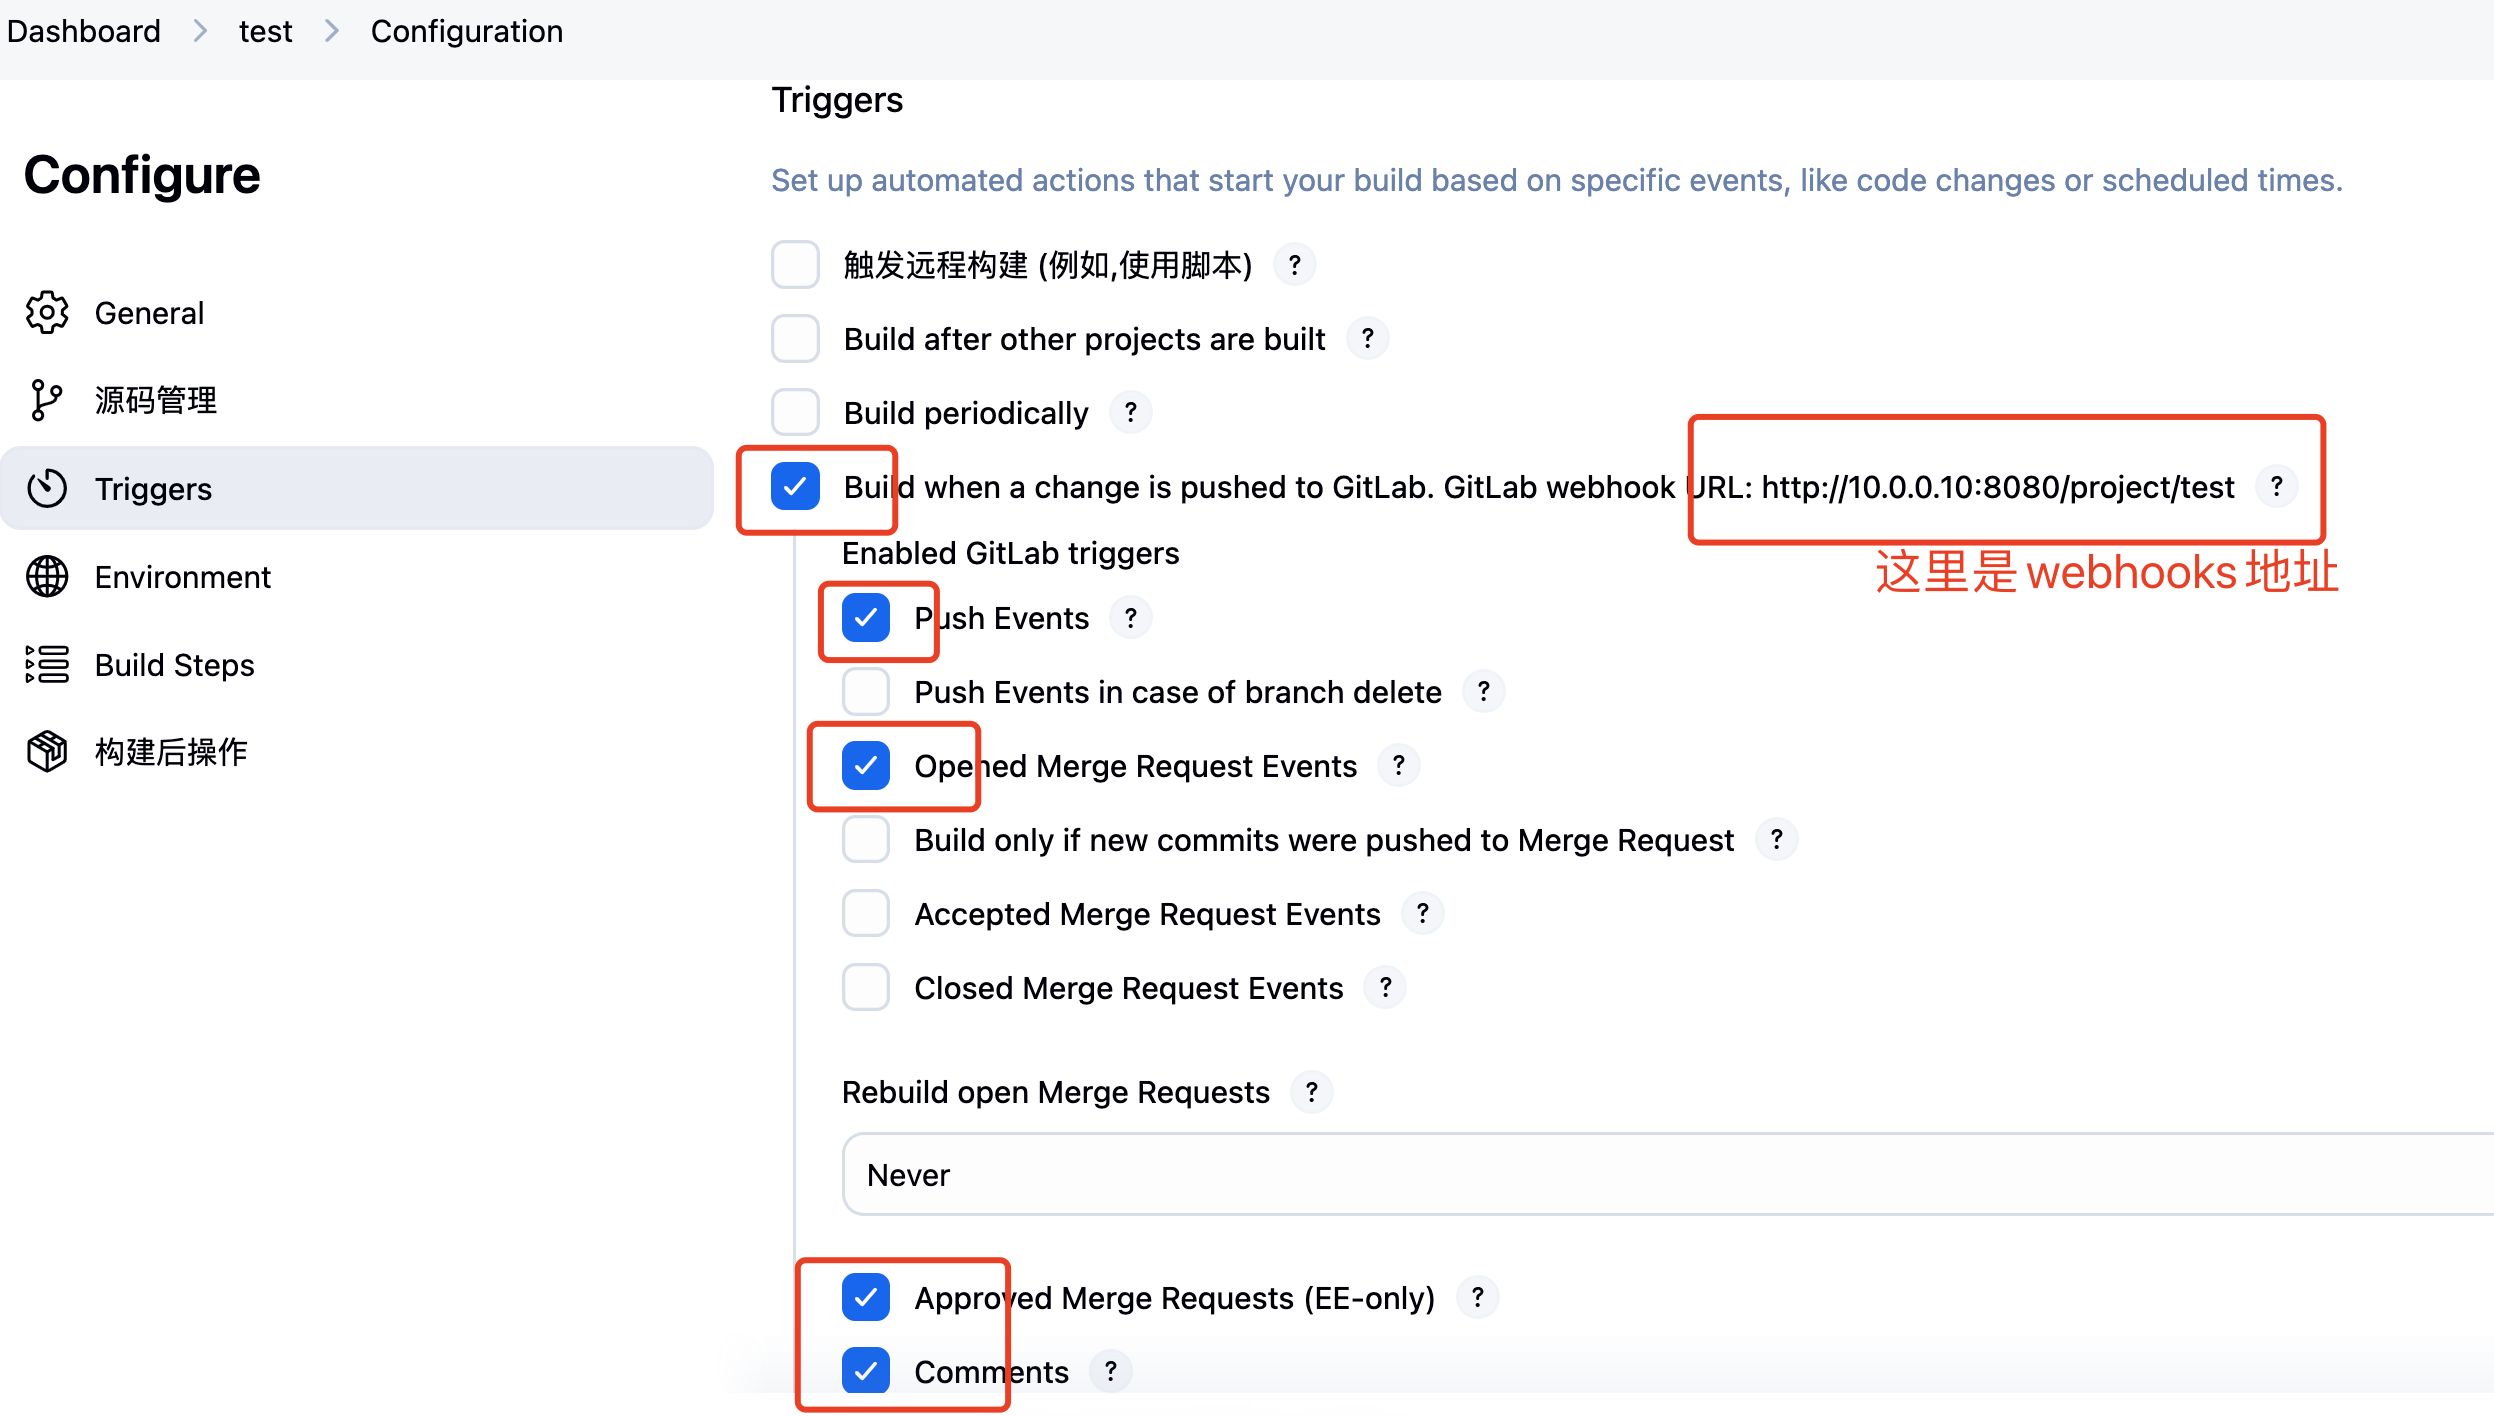
Task: Click the breadcrumb chevron after Dashboard
Action: (x=200, y=31)
